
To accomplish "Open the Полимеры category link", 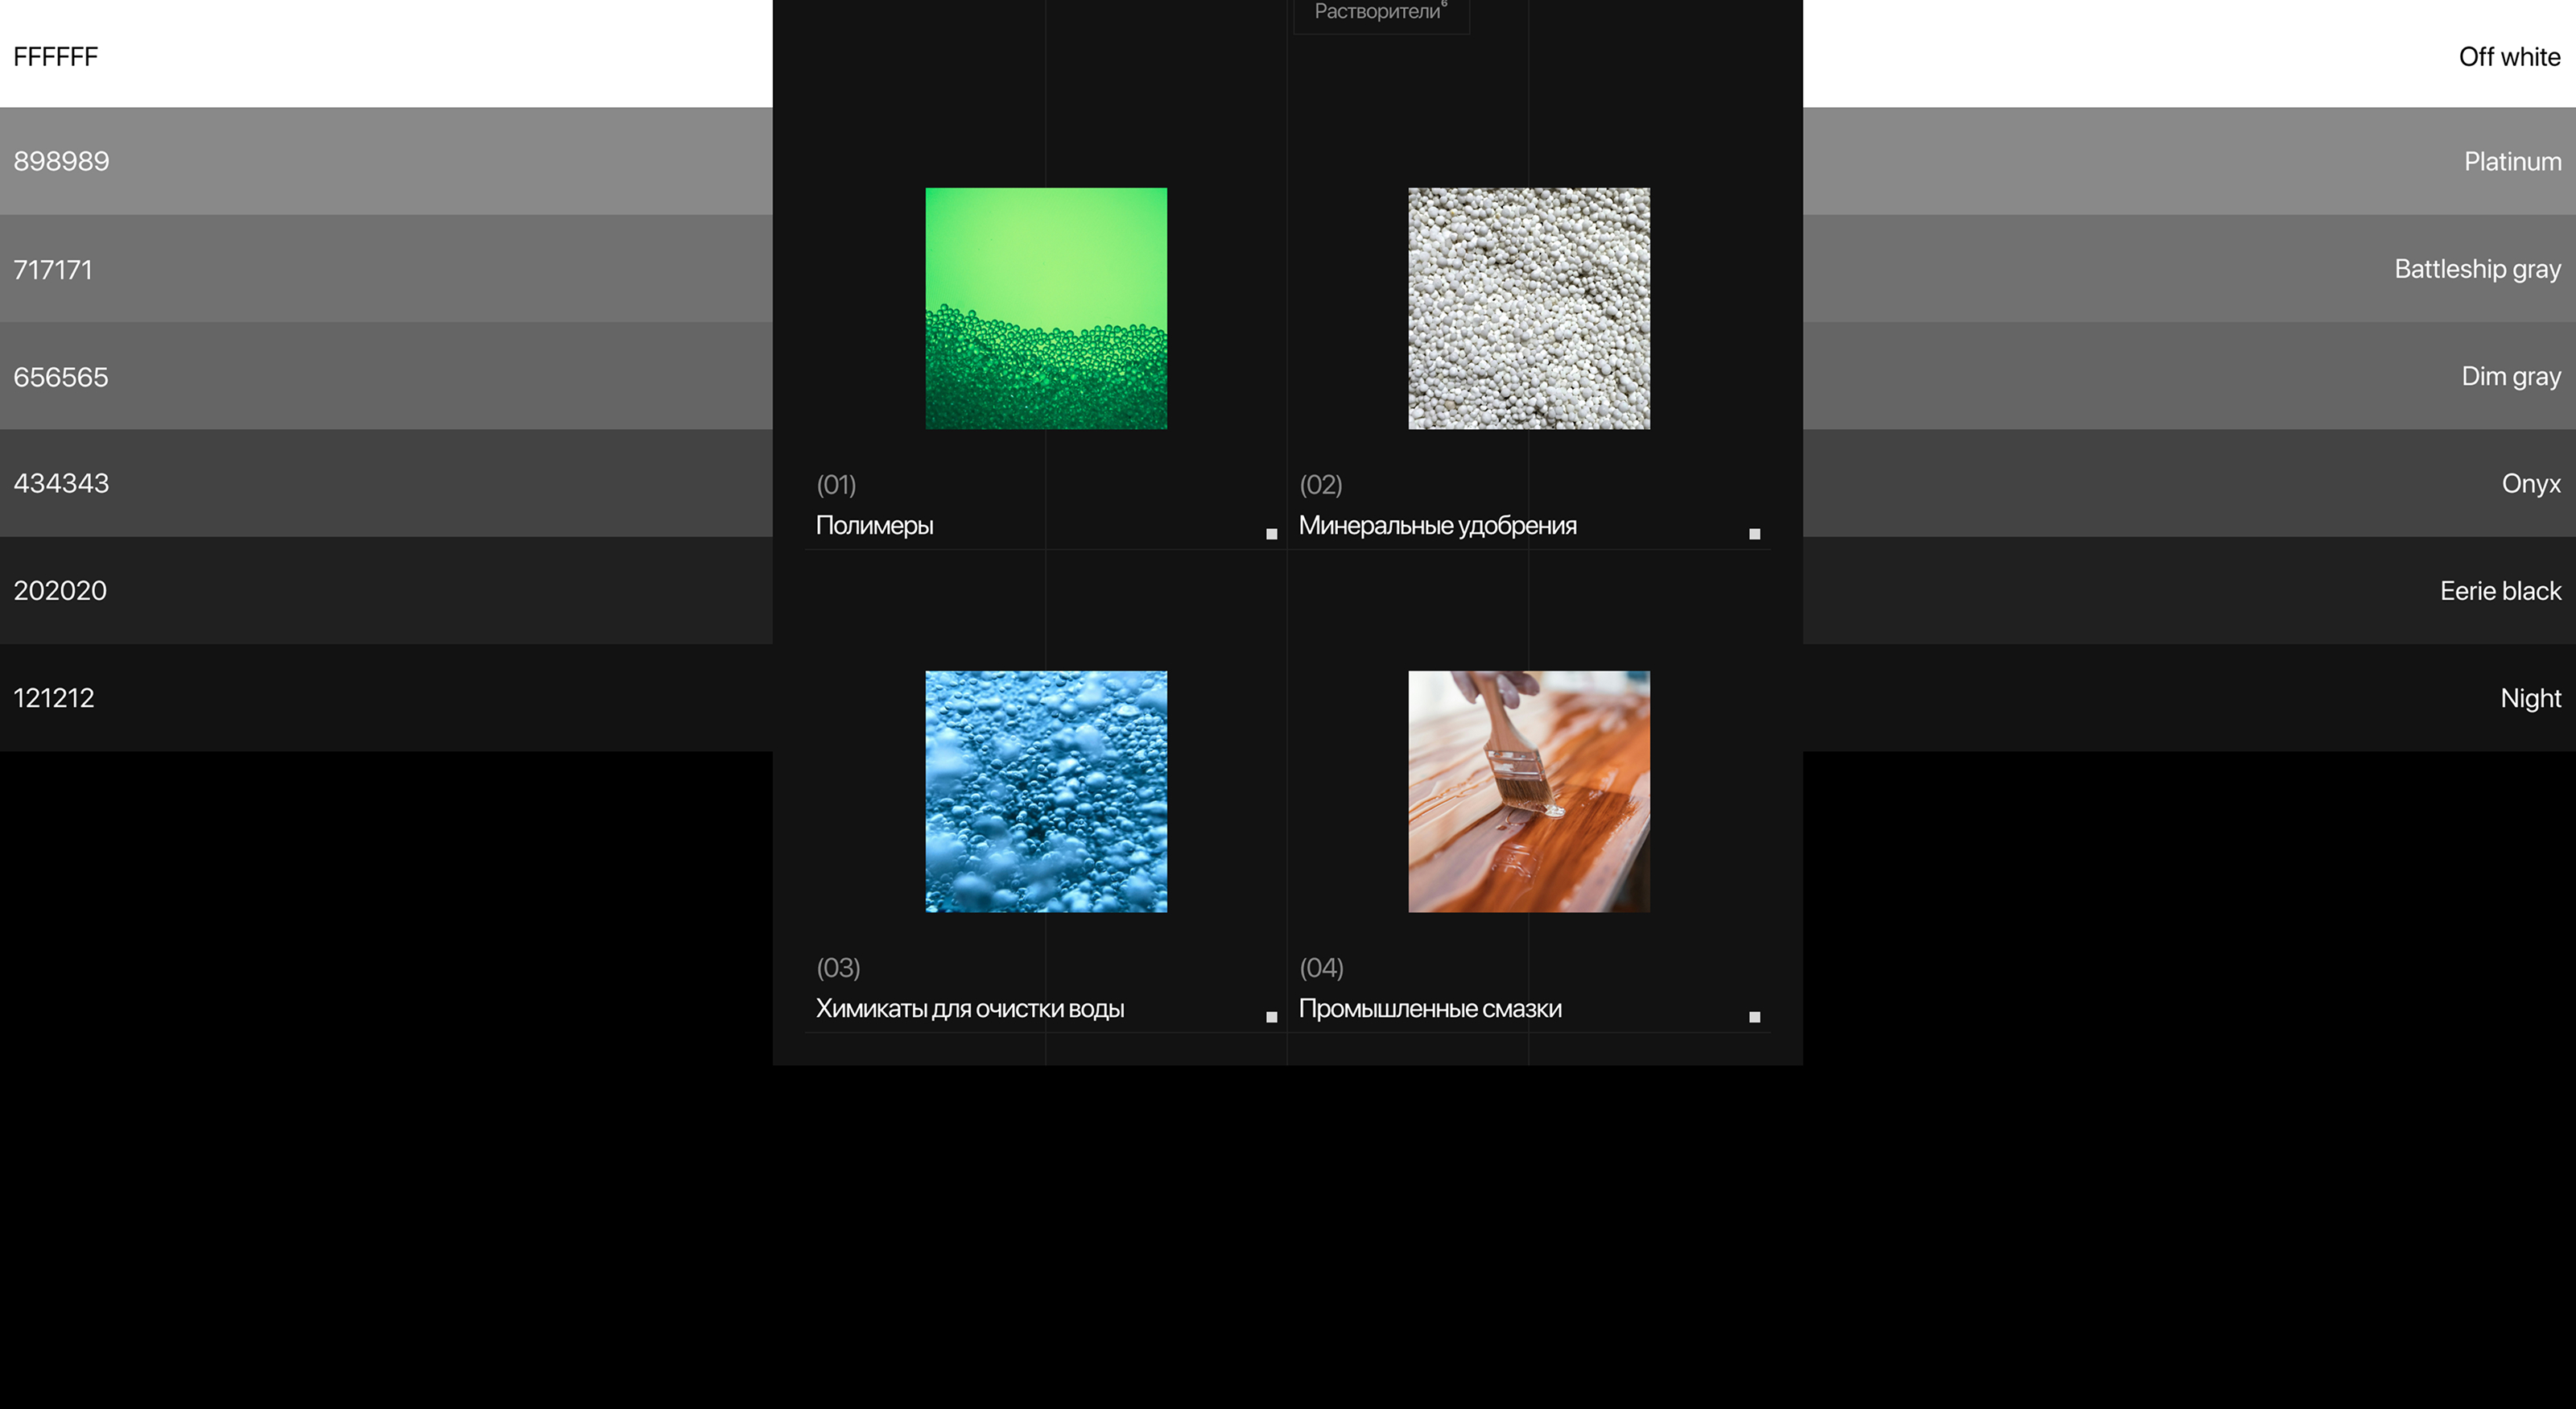I will tap(874, 525).
